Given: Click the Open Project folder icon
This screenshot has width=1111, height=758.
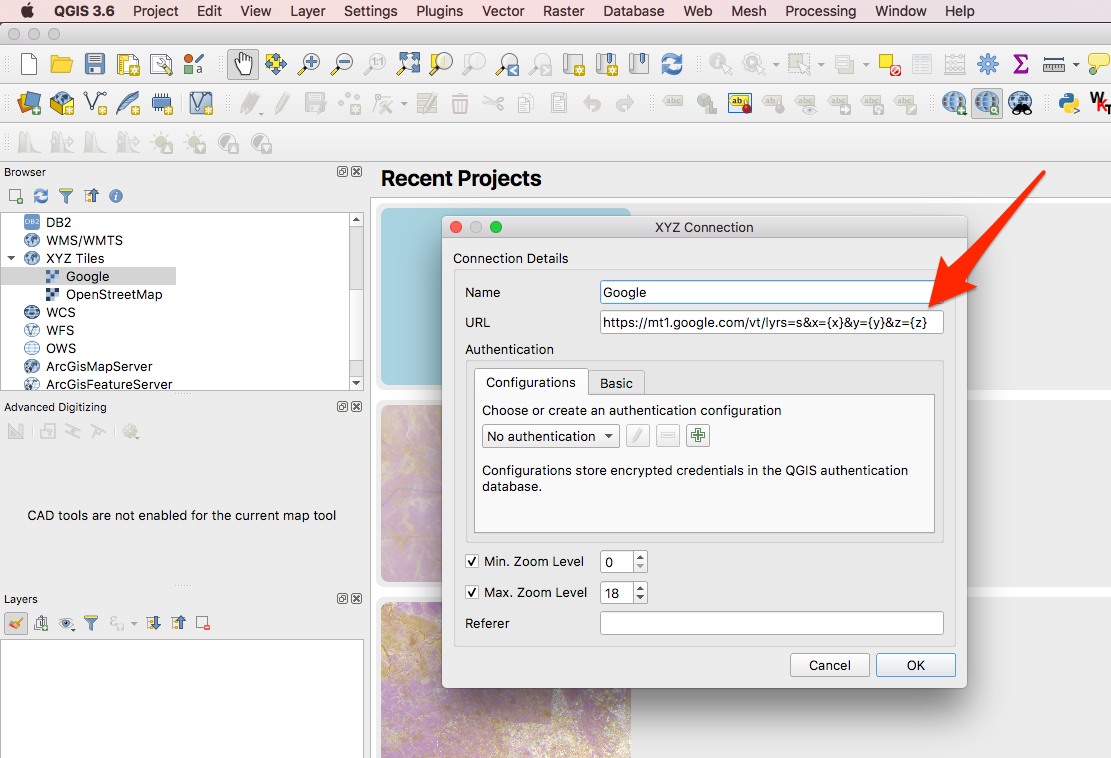Looking at the screenshot, I should click(x=62, y=65).
